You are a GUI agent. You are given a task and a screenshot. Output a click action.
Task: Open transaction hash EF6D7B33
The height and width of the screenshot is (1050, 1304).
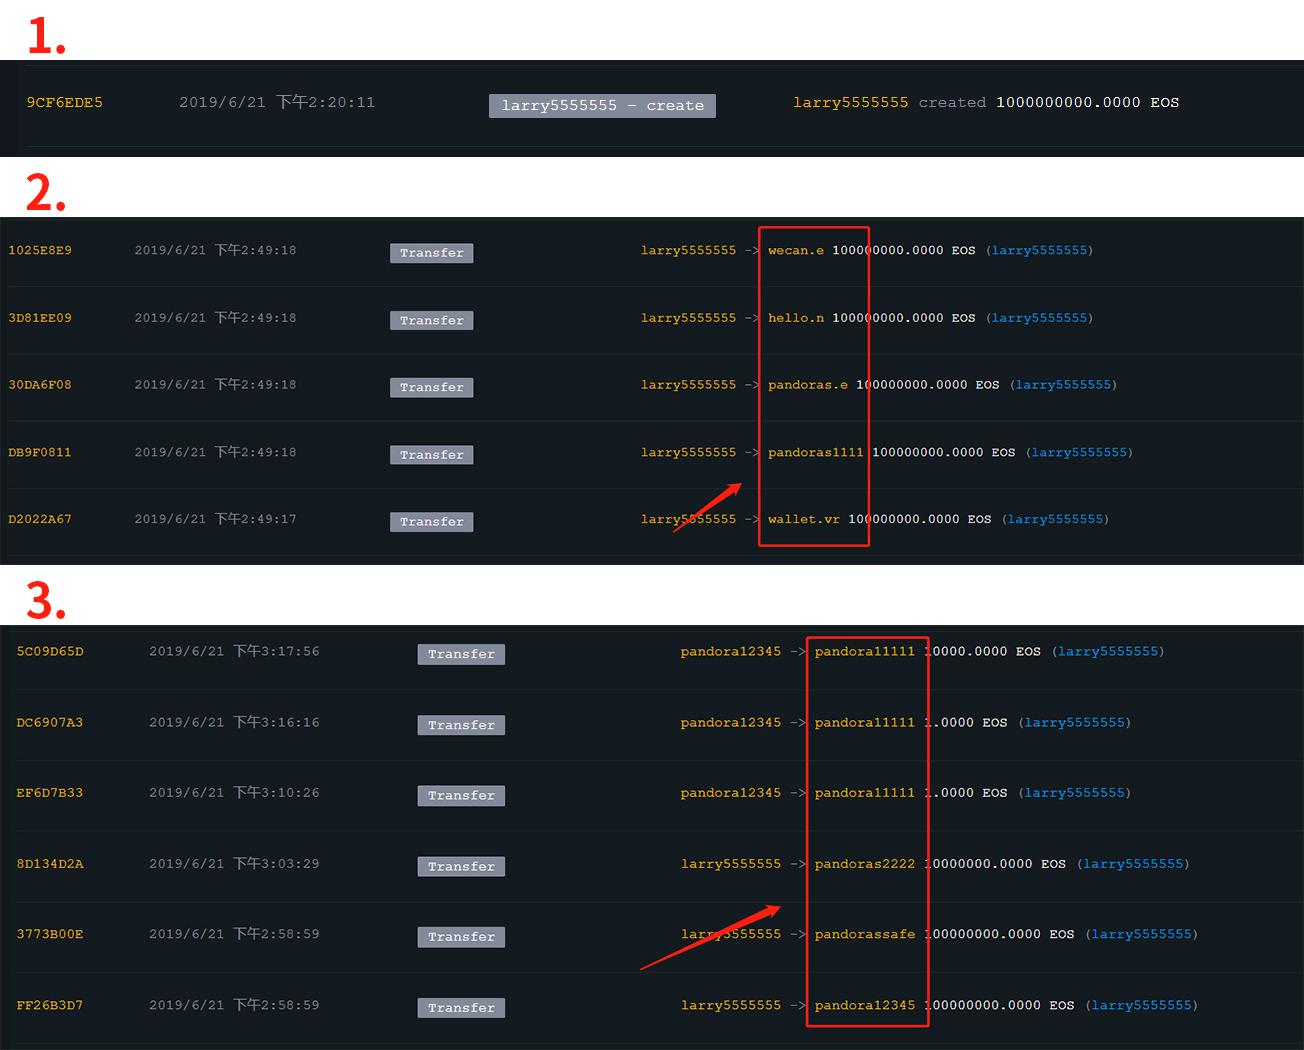(x=50, y=793)
